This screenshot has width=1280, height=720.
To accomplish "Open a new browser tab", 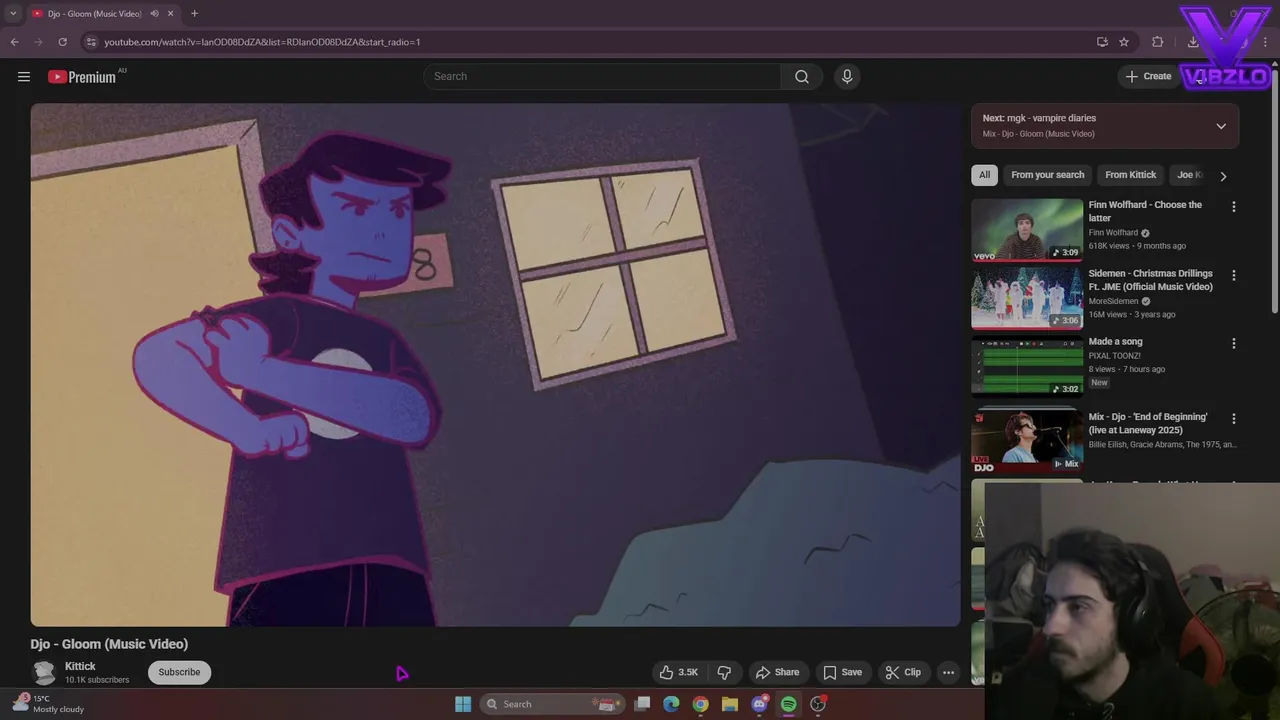I will [194, 14].
